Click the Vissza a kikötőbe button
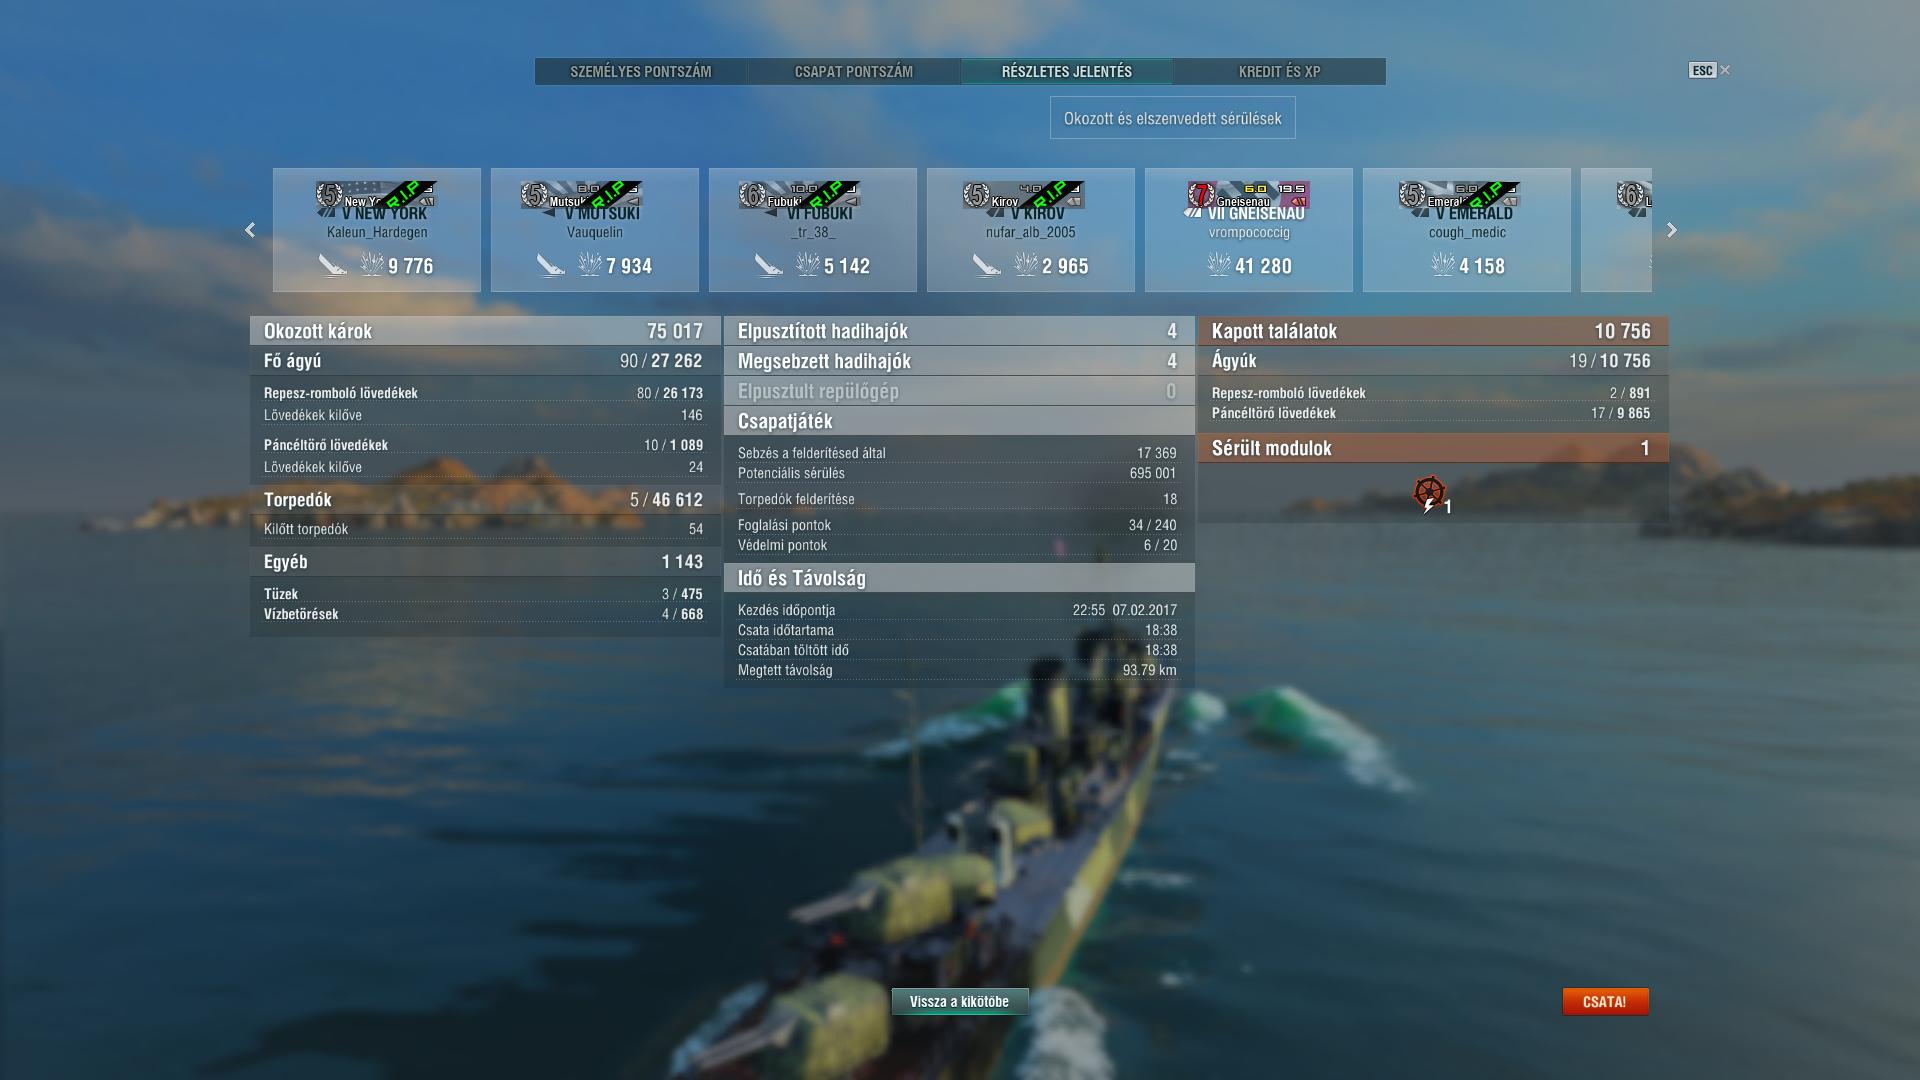This screenshot has width=1920, height=1080. pos(960,1002)
